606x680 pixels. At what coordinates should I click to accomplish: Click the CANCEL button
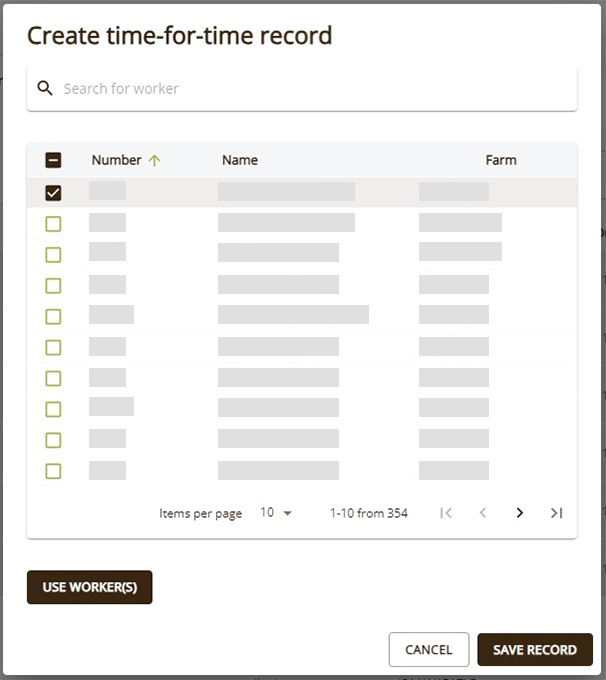[x=429, y=649]
